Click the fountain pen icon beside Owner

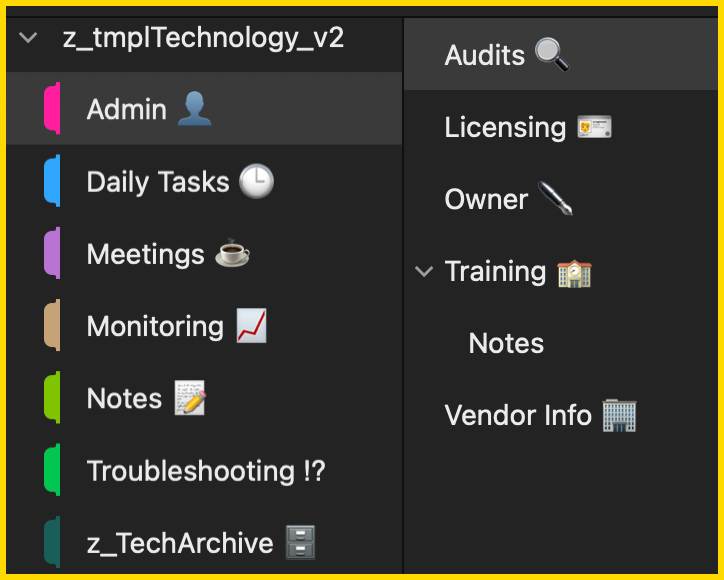pos(555,199)
